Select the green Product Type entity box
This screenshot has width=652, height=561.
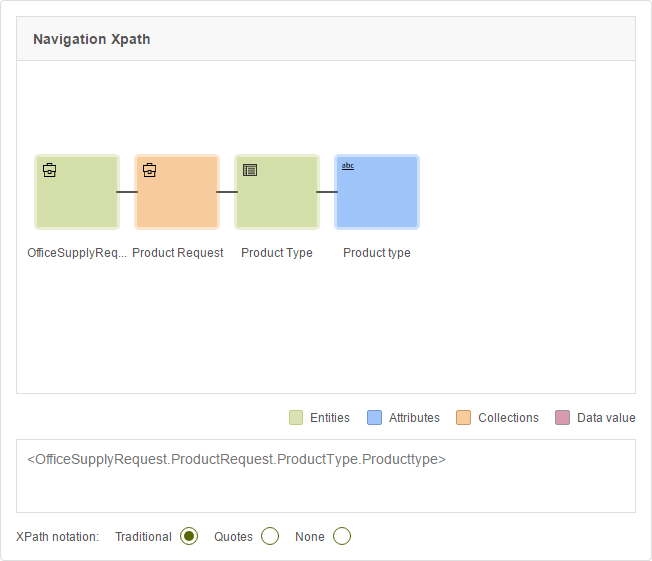(277, 192)
